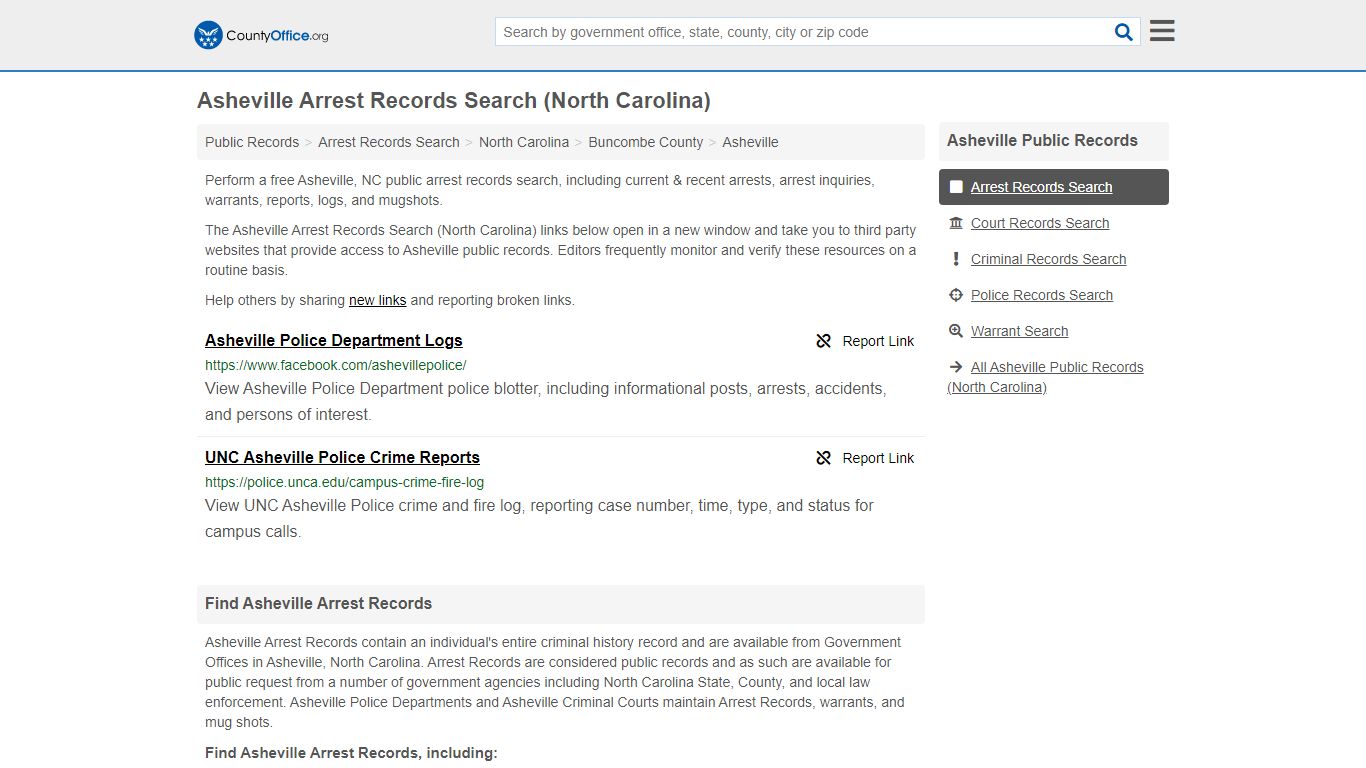The image size is (1366, 768).
Task: Click the Arrest Records Search sidebar icon
Action: tap(956, 187)
